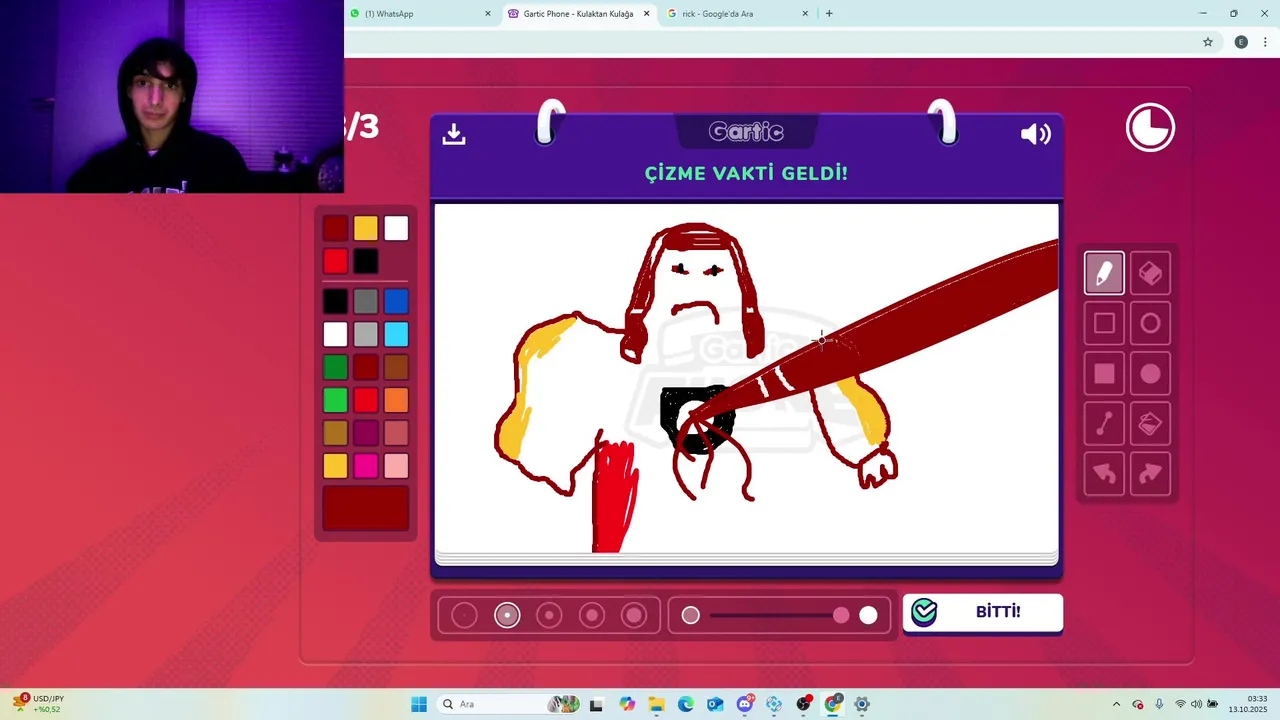Screen dimensions: 1280x720
Task: Open a new browser tab
Action: coord(829,14)
